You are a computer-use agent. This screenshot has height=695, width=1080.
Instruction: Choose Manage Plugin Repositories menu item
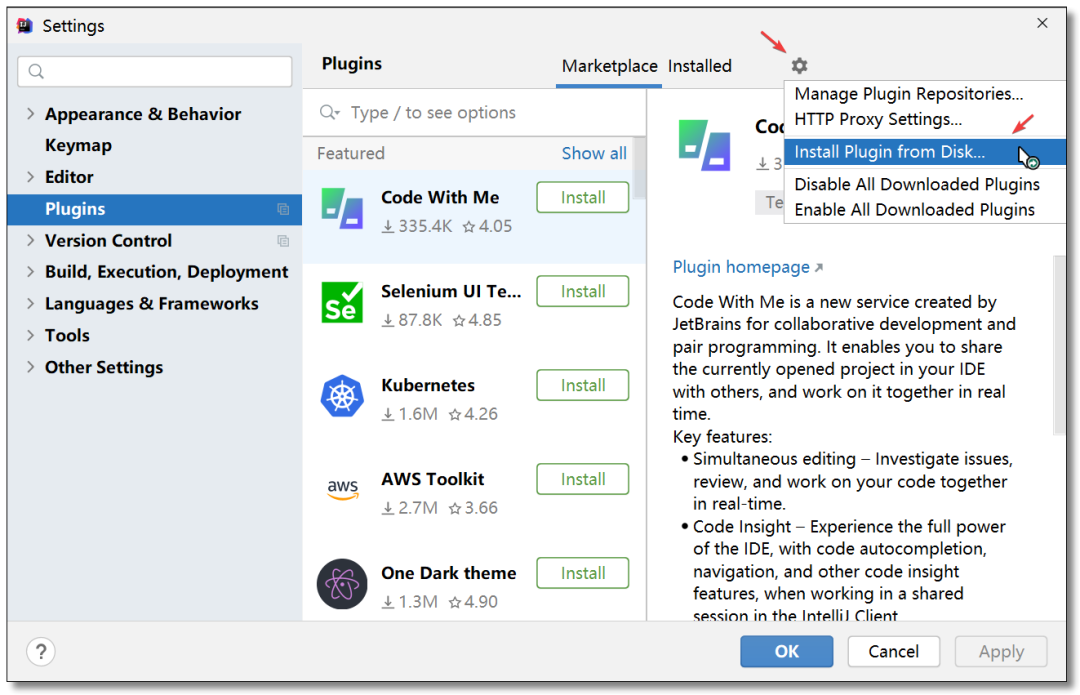[x=925, y=94]
